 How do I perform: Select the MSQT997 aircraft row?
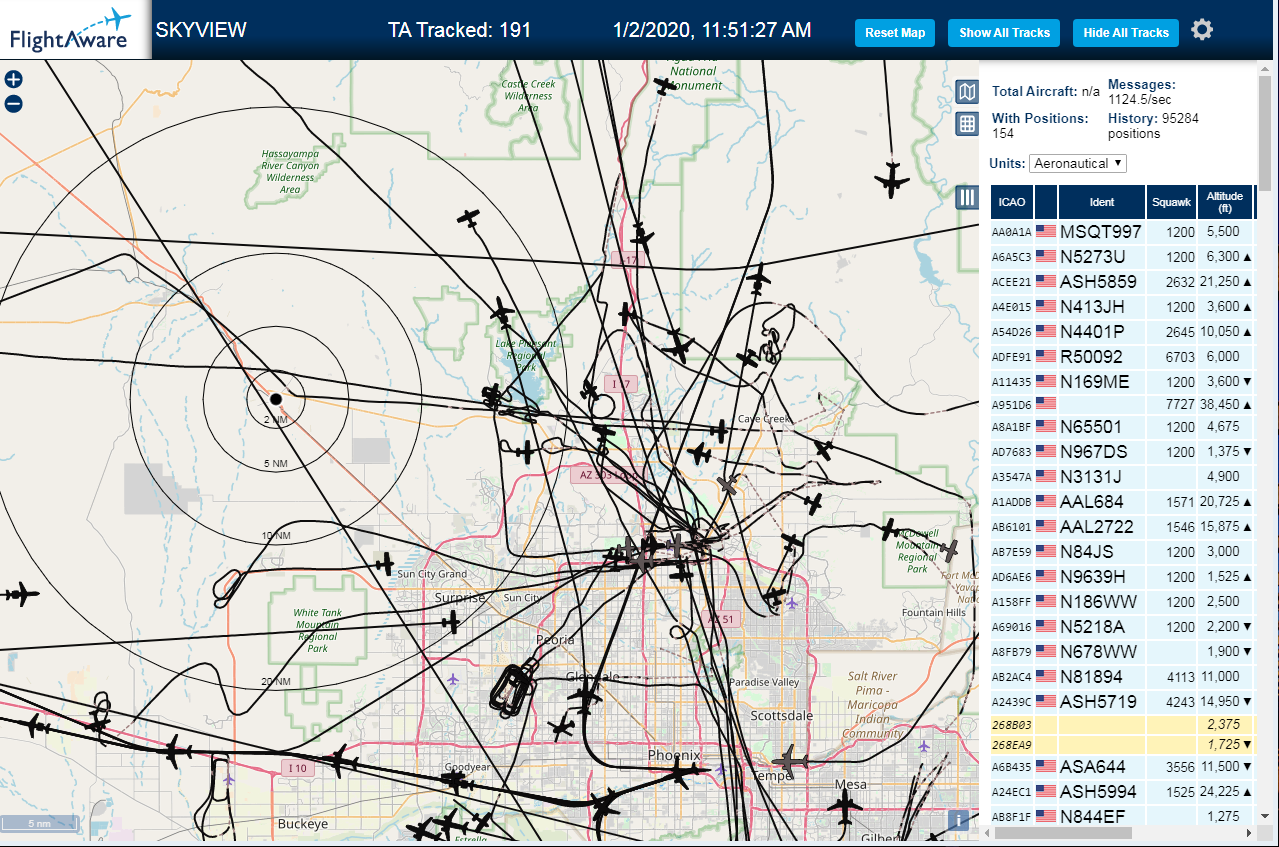click(x=1122, y=232)
